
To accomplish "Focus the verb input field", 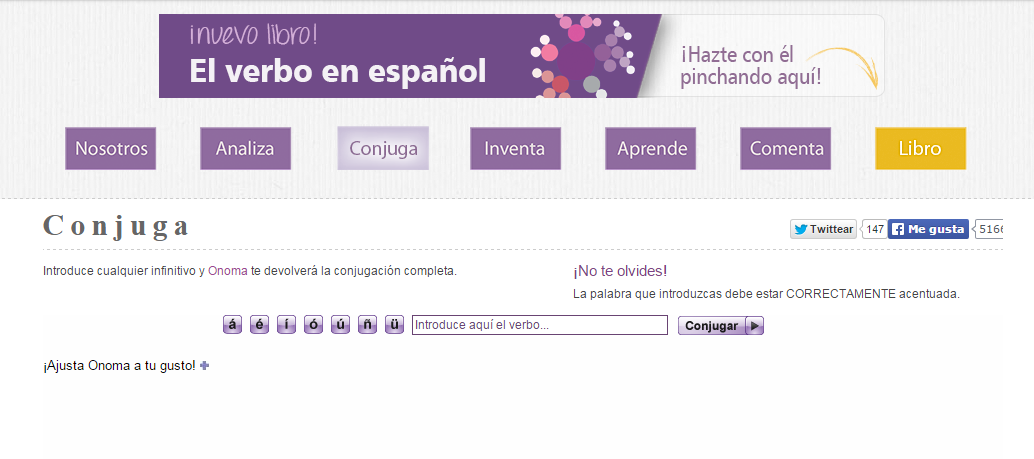I will pyautogui.click(x=540, y=325).
